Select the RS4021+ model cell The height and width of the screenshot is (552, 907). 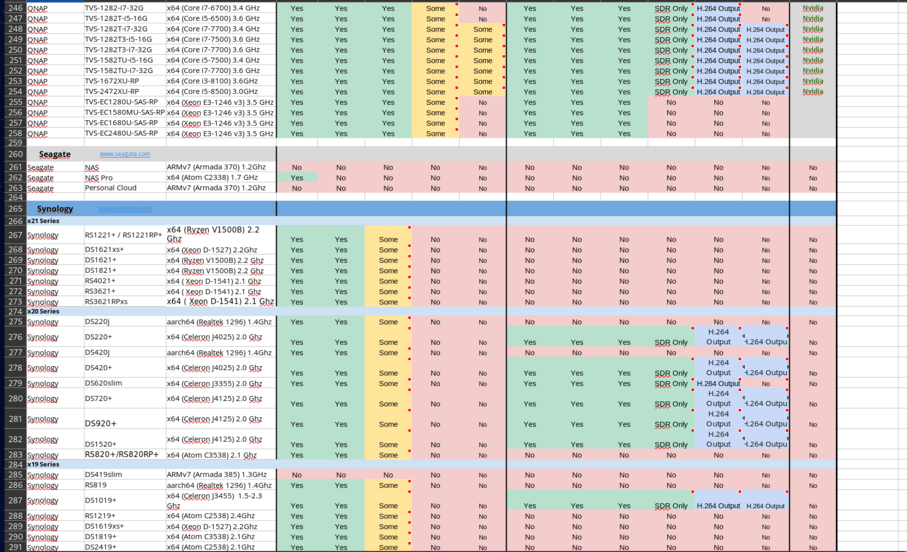(x=124, y=281)
